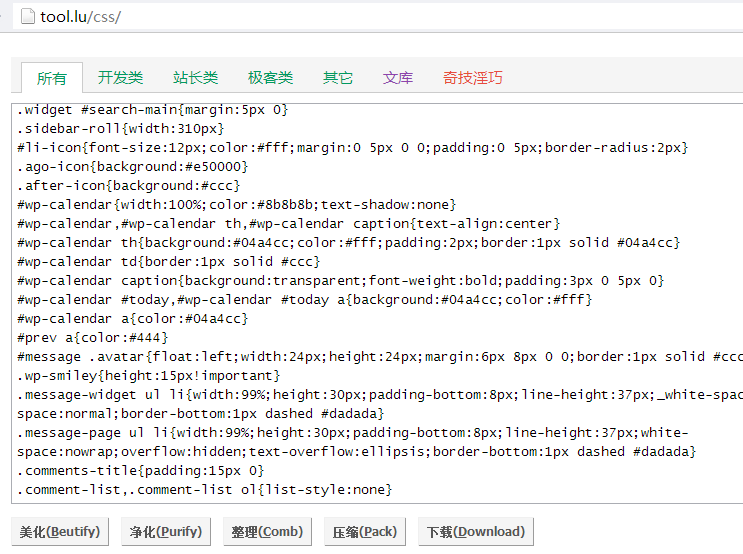Click the tool.lu/css/ address bar URL

(81, 18)
